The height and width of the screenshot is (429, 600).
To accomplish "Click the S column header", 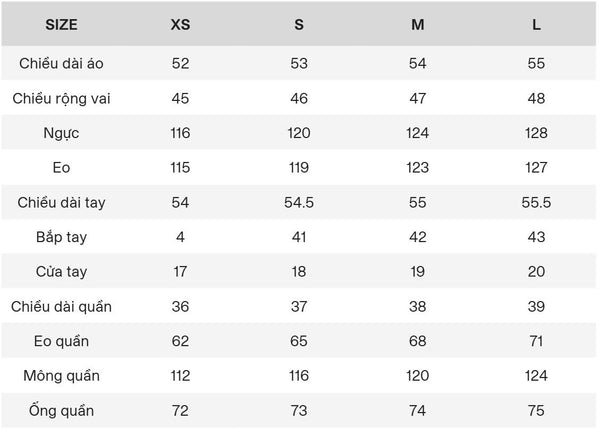I will pyautogui.click(x=299, y=25).
